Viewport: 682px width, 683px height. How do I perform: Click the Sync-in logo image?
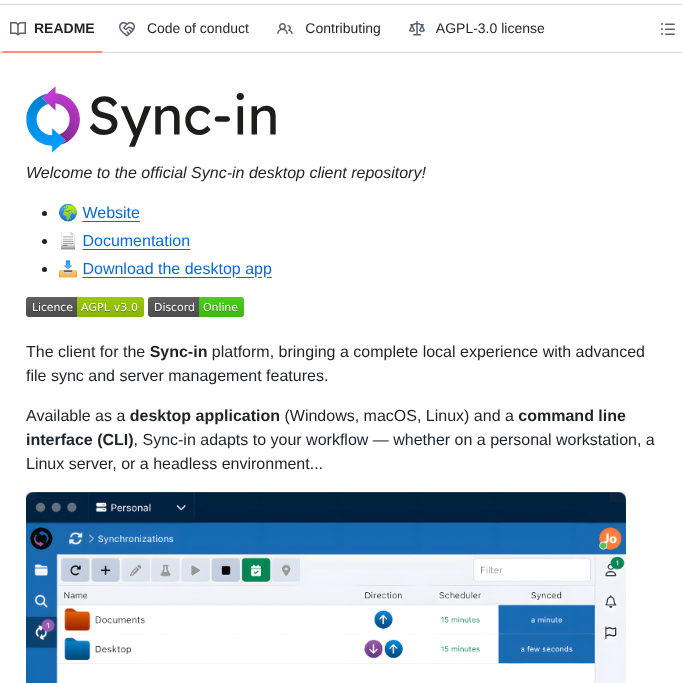[152, 118]
